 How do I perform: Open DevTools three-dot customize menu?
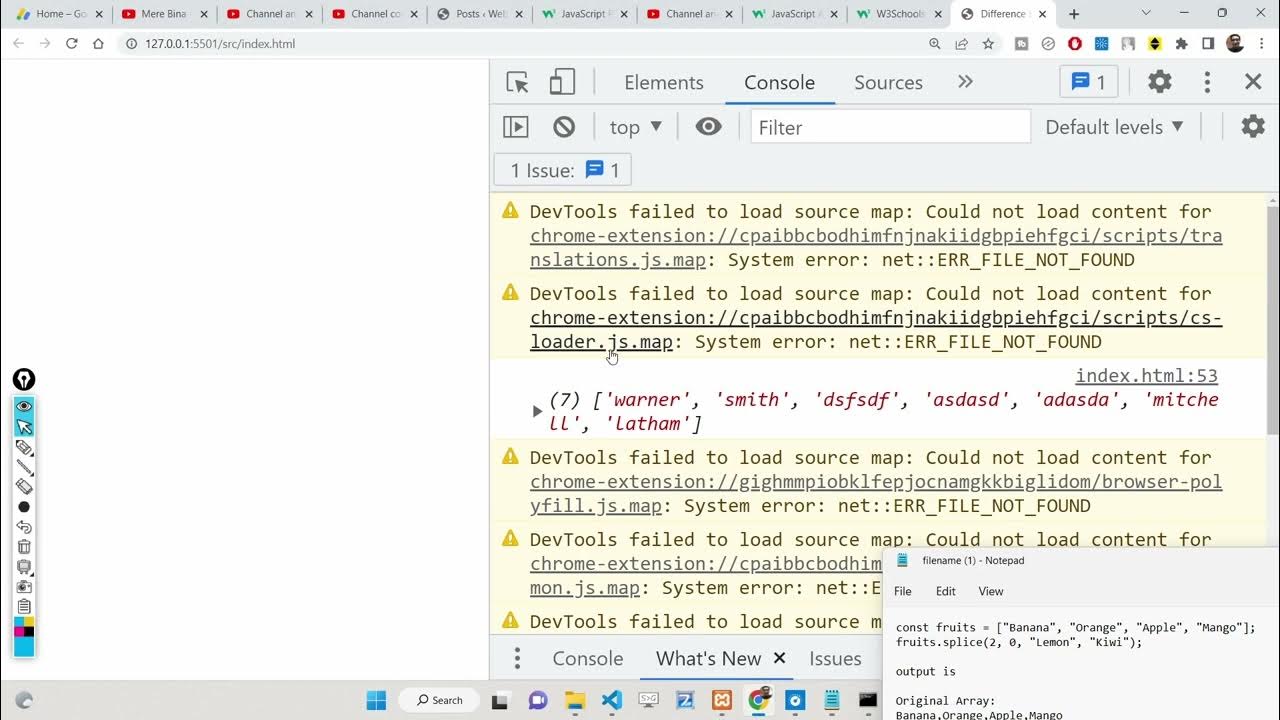click(x=1207, y=82)
